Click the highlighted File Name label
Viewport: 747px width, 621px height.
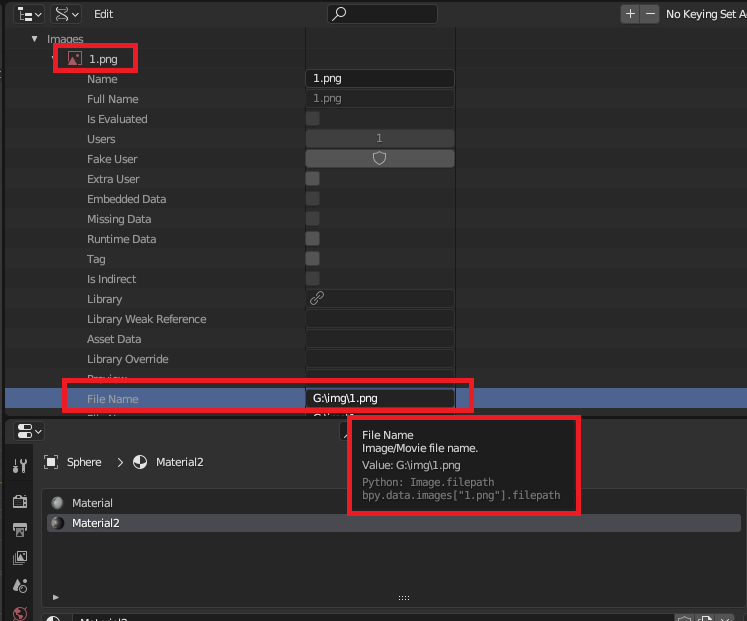pos(112,399)
